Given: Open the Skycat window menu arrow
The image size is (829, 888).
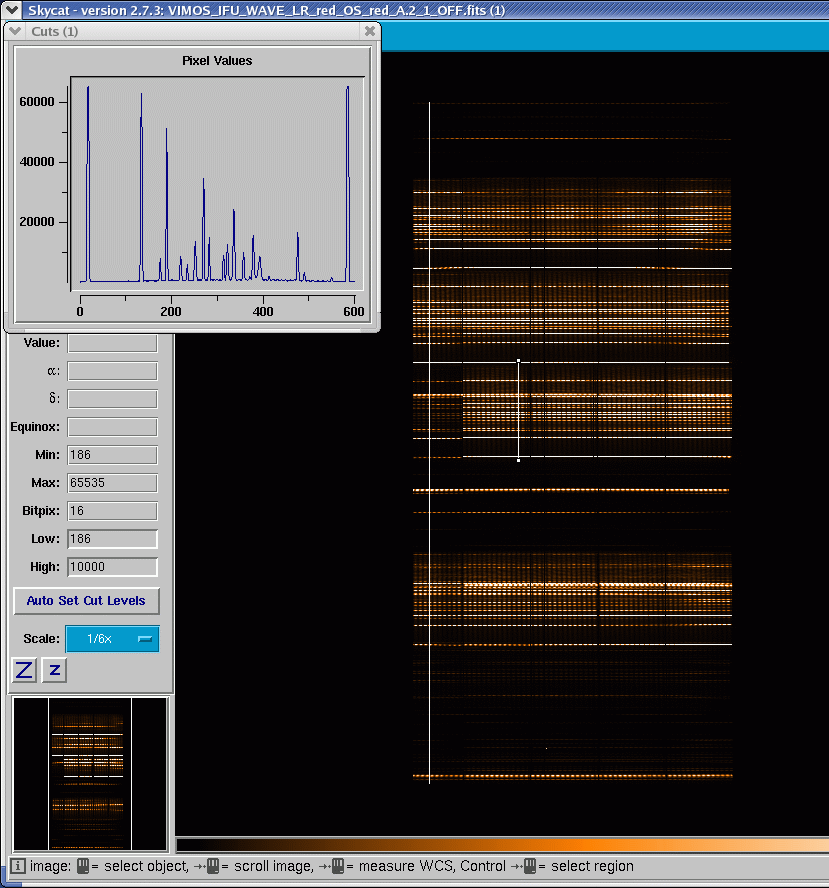Looking at the screenshot, I should tap(11, 10).
